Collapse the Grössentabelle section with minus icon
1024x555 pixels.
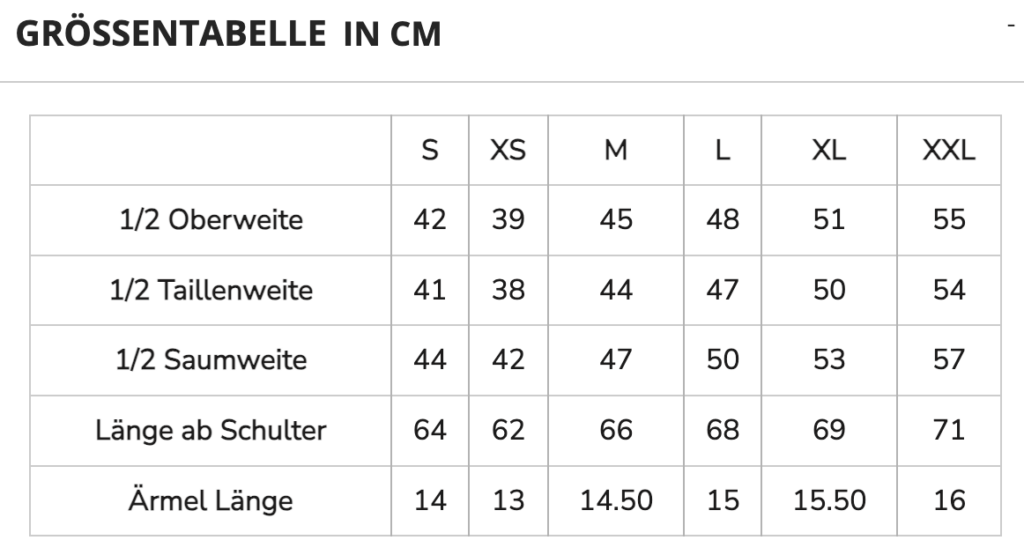click(x=1011, y=25)
